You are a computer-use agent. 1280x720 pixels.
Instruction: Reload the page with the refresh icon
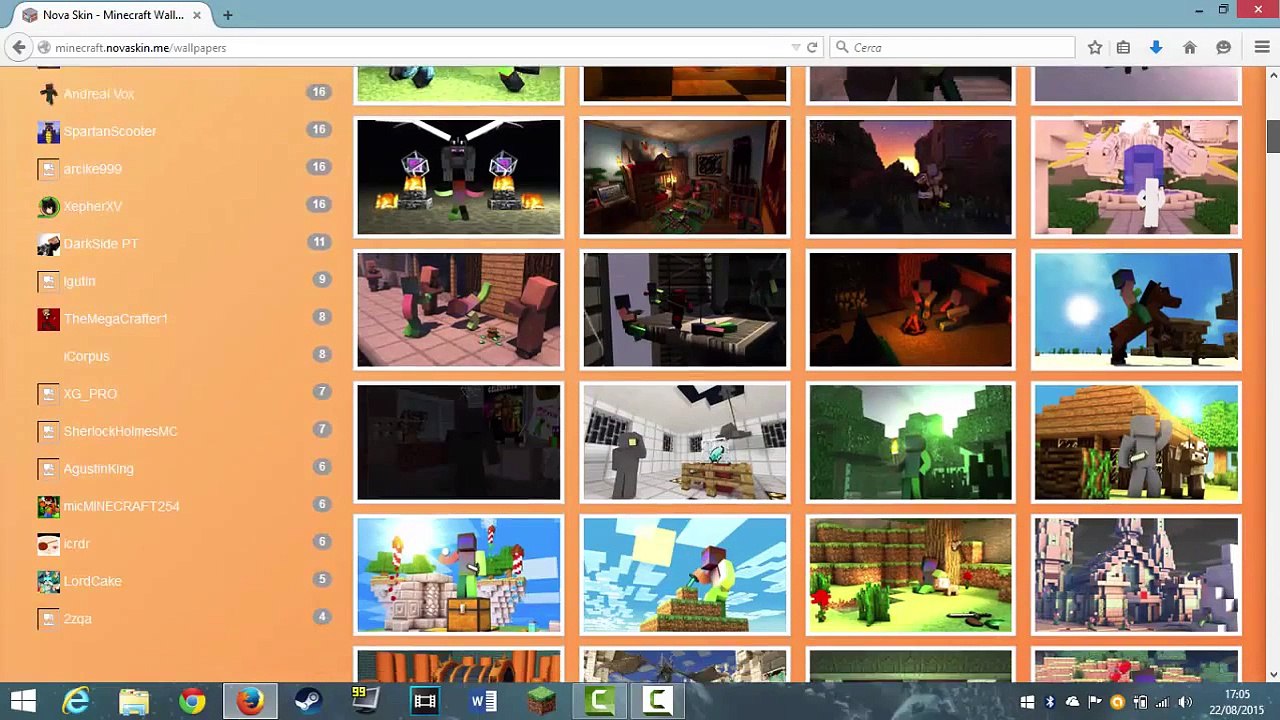[x=812, y=47]
